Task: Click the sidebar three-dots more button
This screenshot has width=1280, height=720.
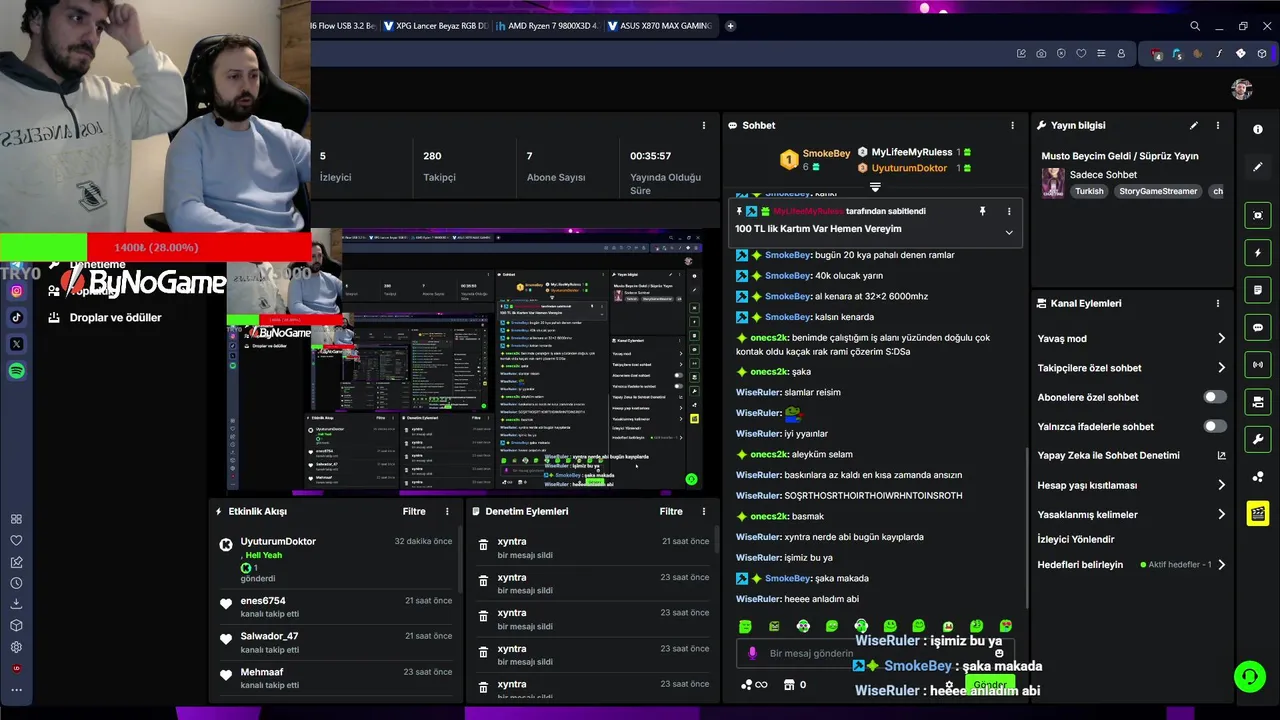Action: (x=16, y=690)
